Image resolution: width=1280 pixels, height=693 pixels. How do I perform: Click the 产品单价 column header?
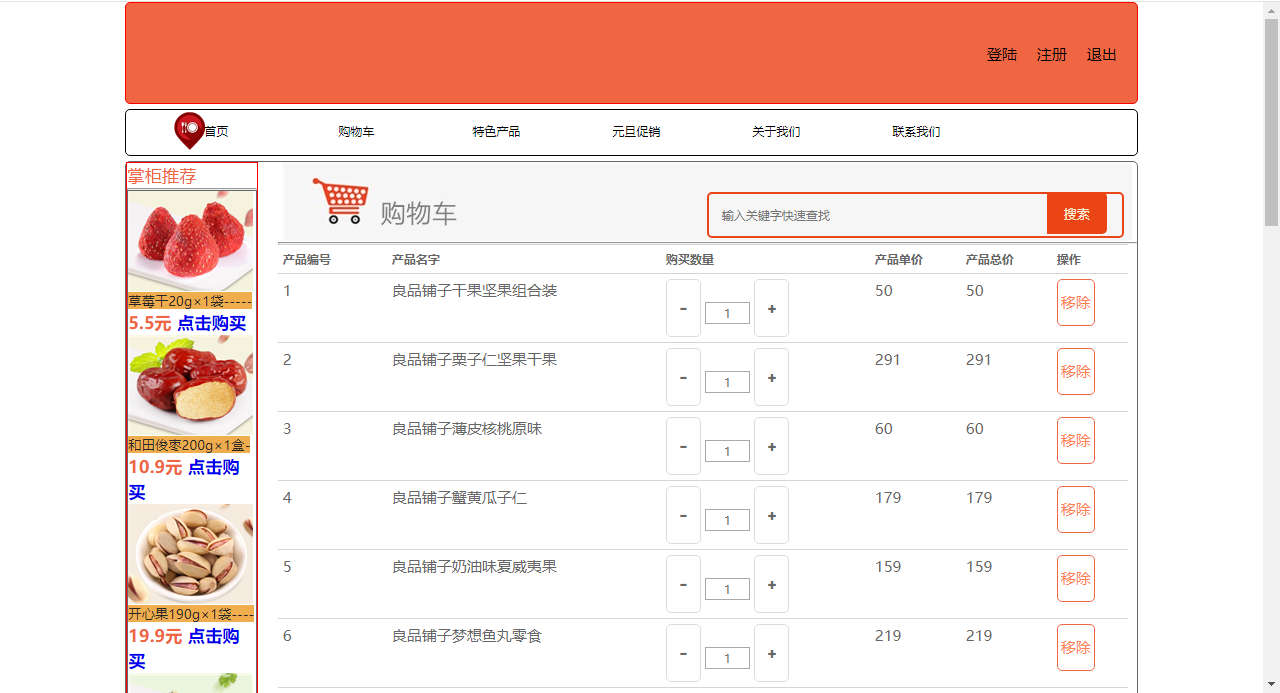click(899, 260)
